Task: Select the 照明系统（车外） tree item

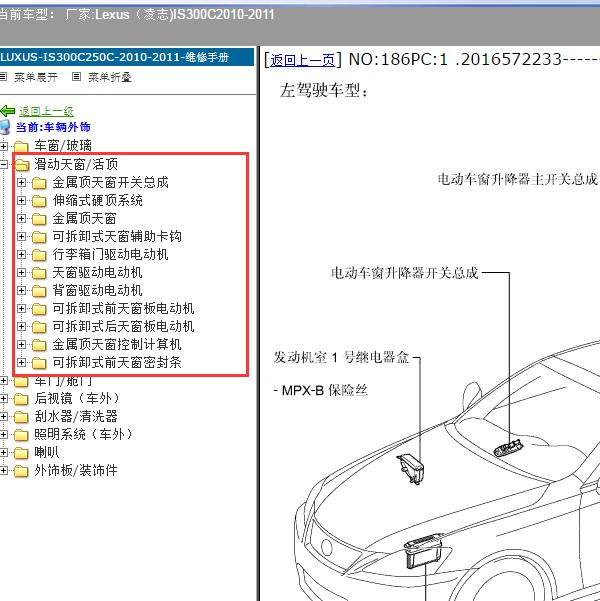Action: click(x=84, y=435)
